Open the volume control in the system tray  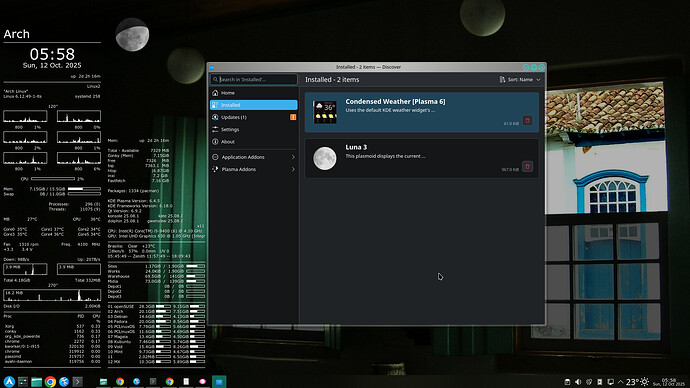[578, 382]
